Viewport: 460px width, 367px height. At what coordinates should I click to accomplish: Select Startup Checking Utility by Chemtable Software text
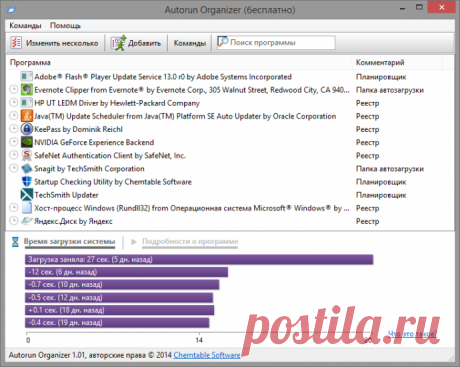113,182
